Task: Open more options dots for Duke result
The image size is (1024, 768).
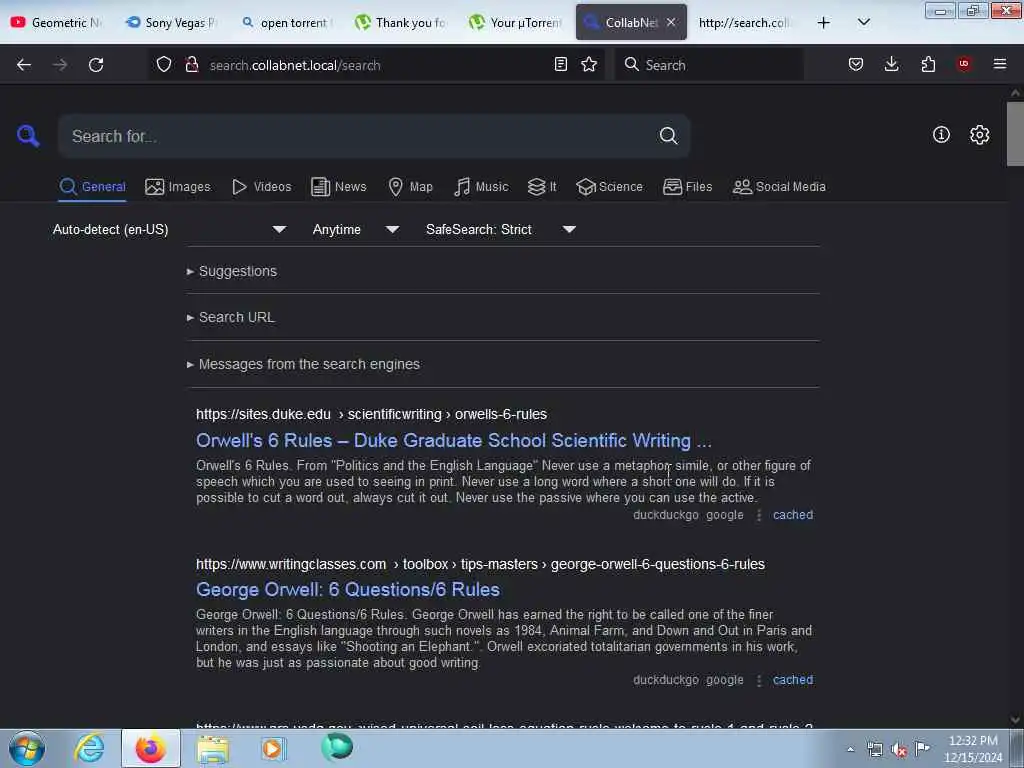Action: pyautogui.click(x=759, y=515)
